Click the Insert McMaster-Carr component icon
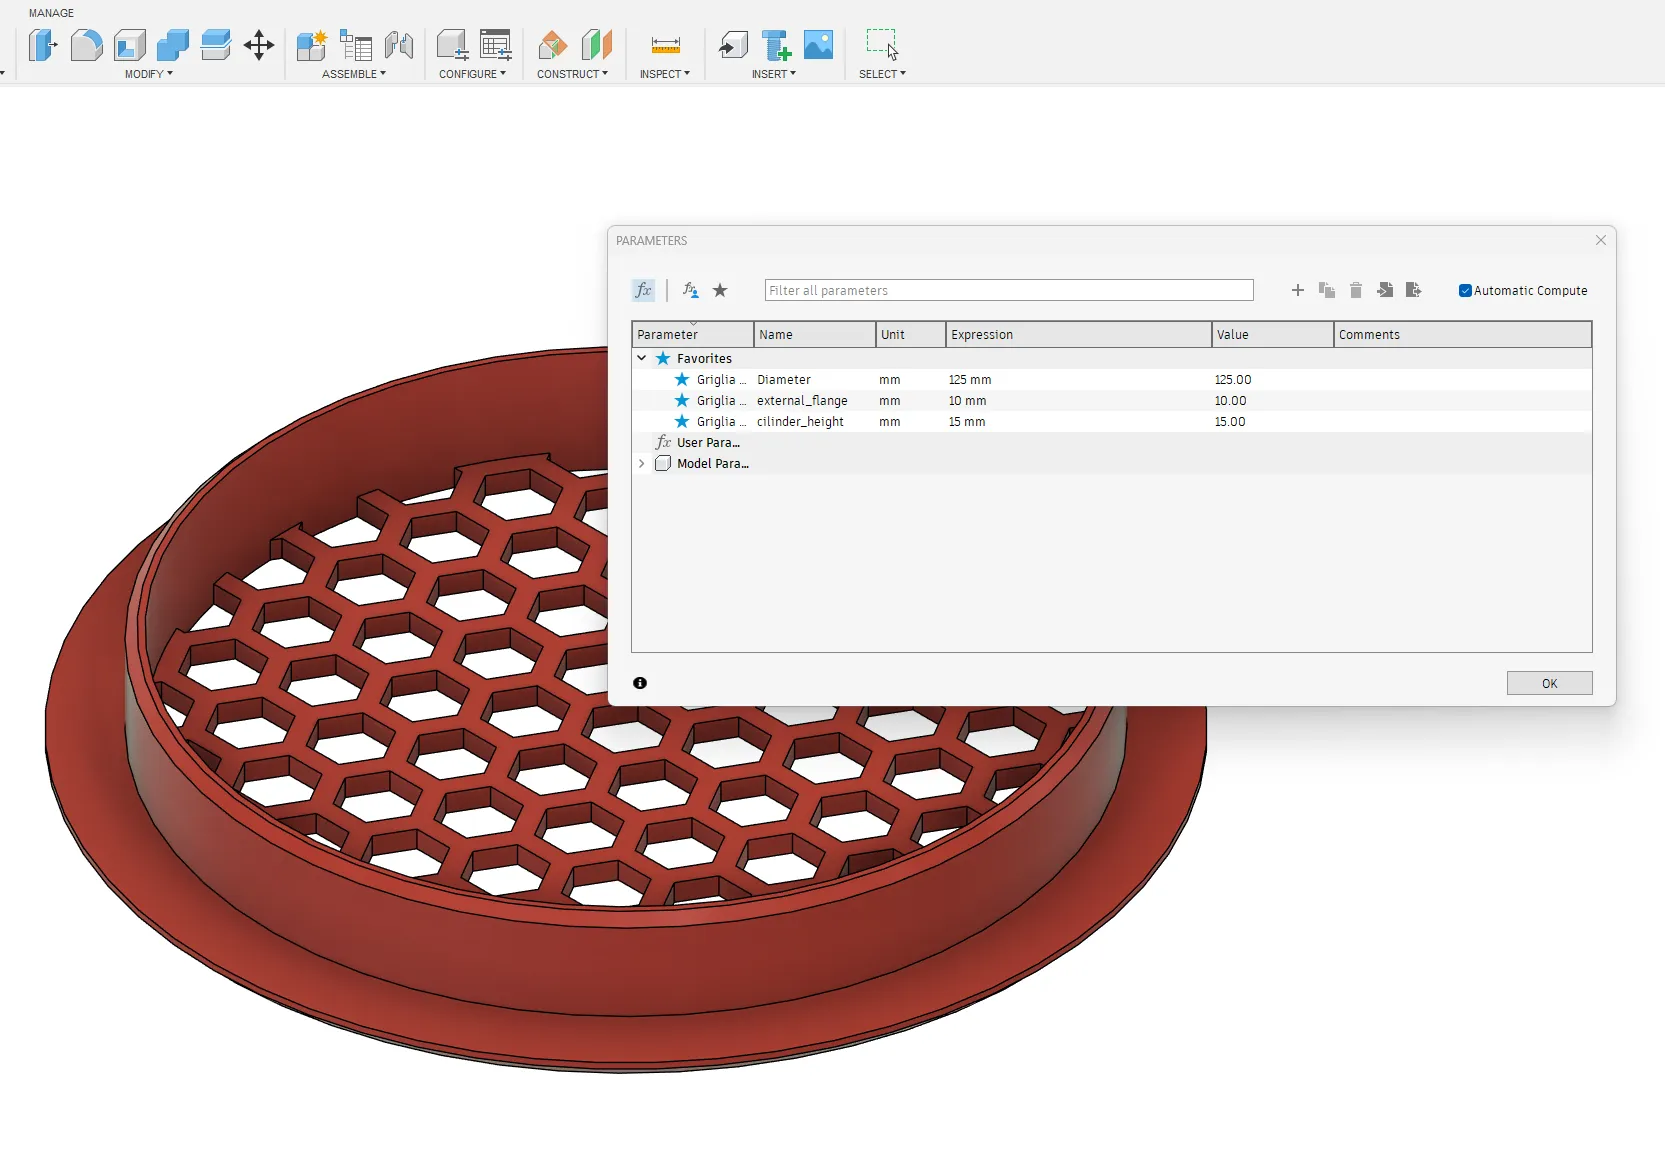 click(776, 45)
